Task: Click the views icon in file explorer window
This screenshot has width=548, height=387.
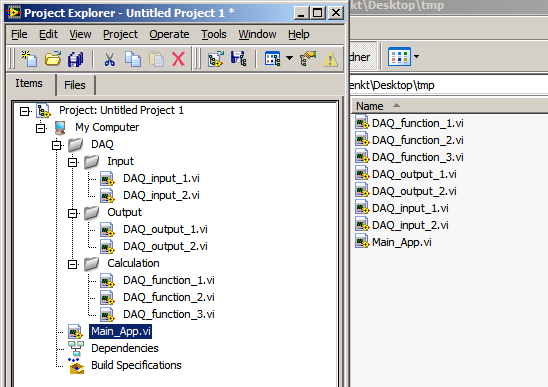Action: pyautogui.click(x=399, y=57)
